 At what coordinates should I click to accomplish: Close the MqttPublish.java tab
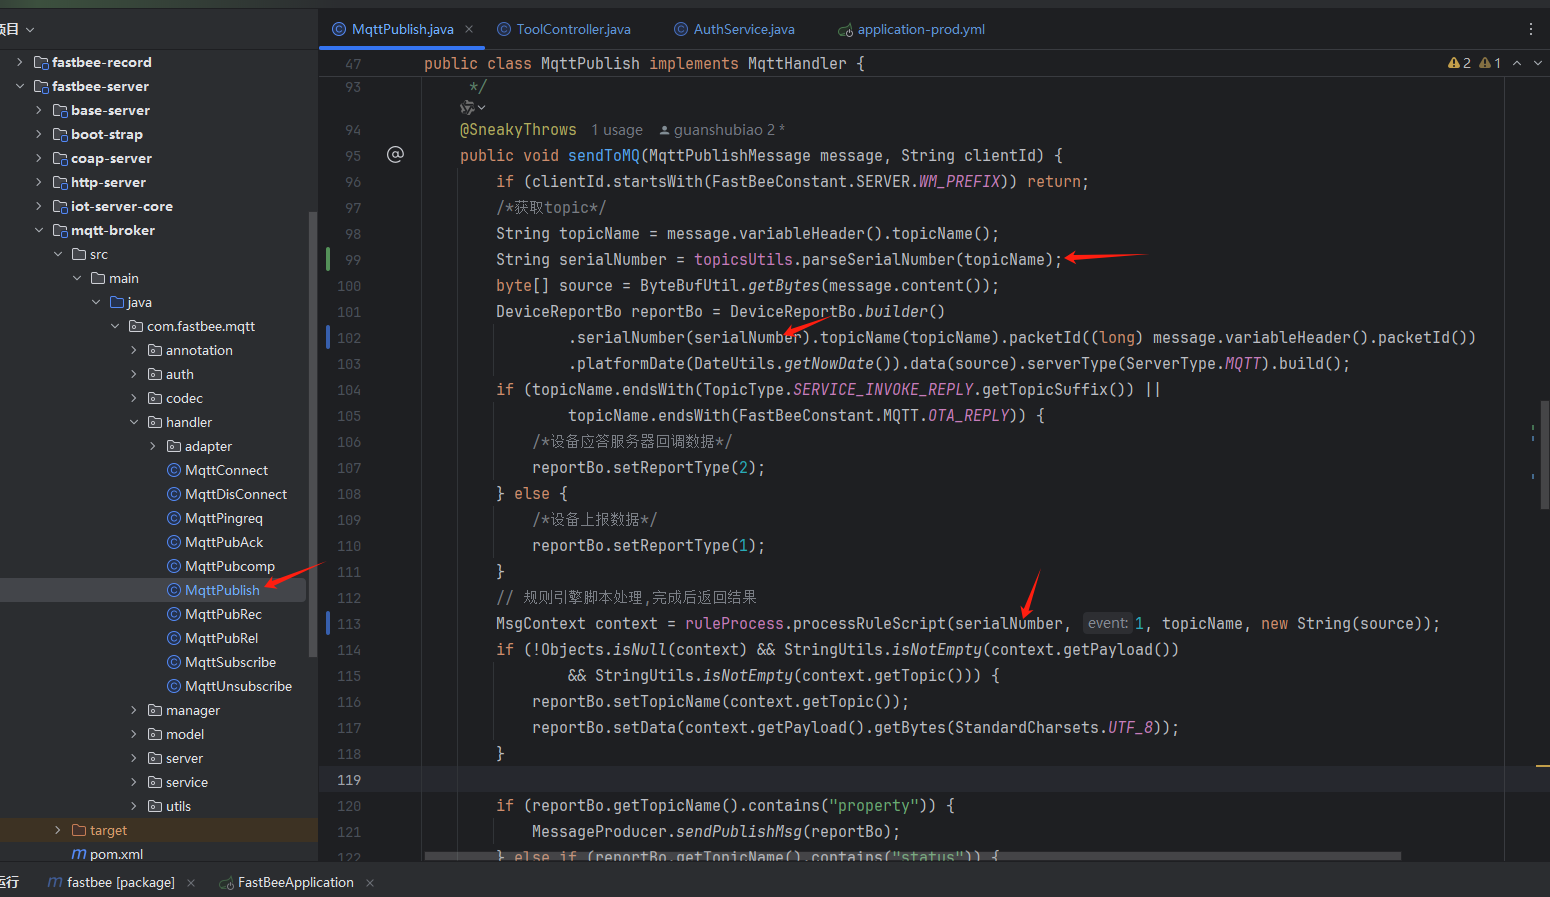pyautogui.click(x=469, y=29)
